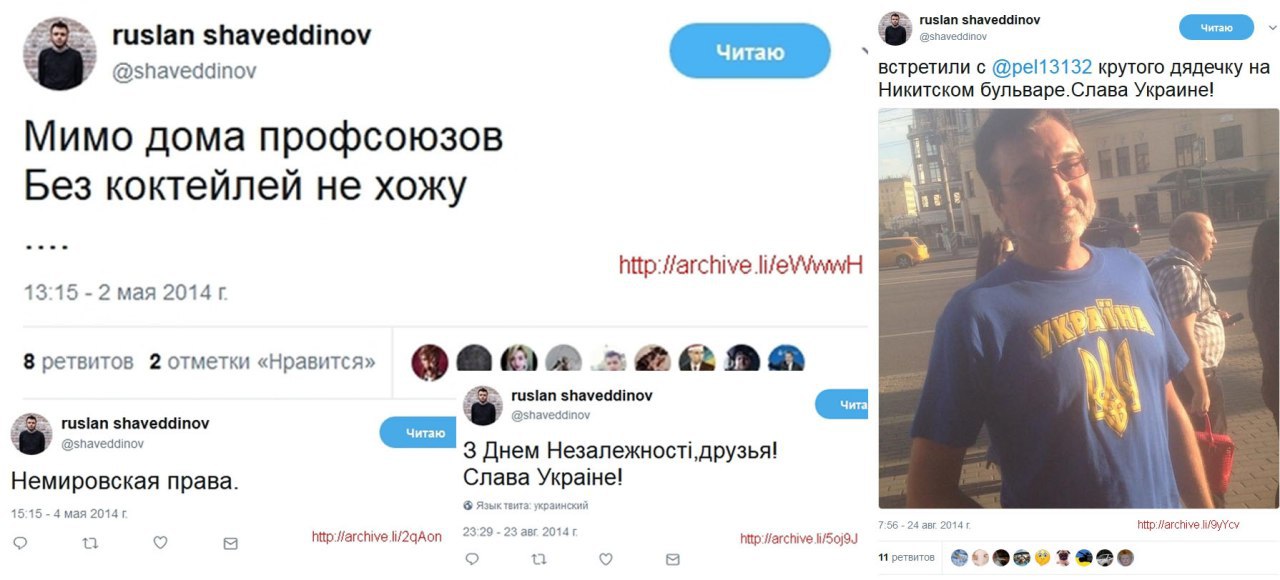Click envelope icon under З Днем Незалежності tweet
Screen dimensions: 1280x580
[672, 559]
